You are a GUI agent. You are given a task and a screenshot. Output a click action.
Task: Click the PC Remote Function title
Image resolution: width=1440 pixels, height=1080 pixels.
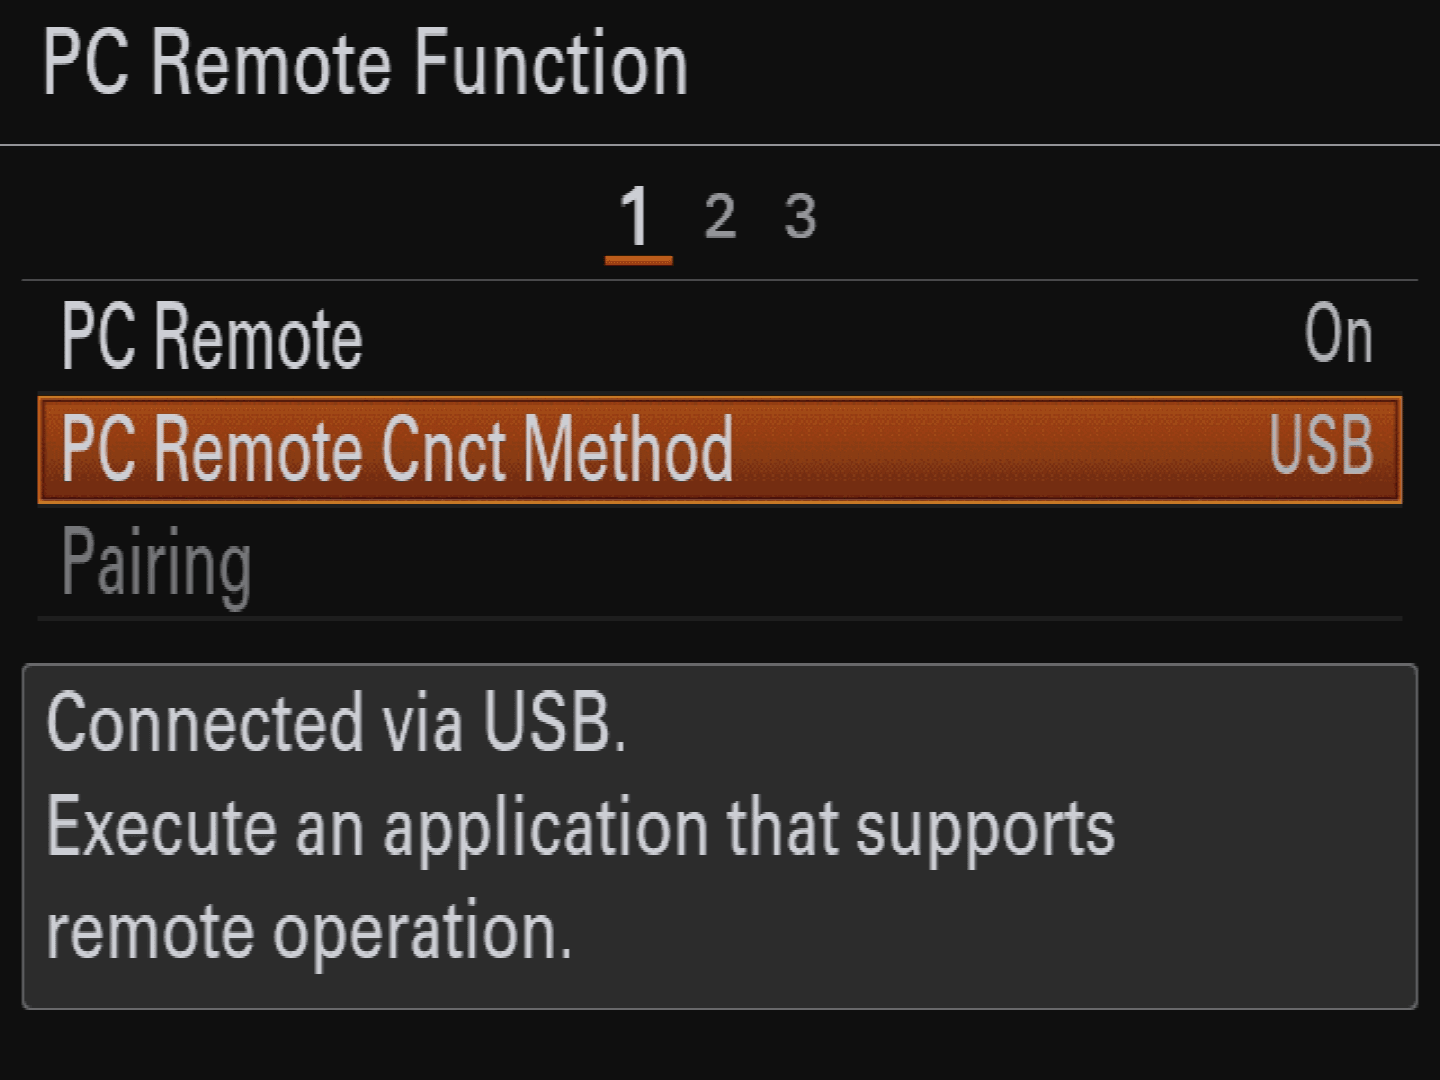point(365,64)
